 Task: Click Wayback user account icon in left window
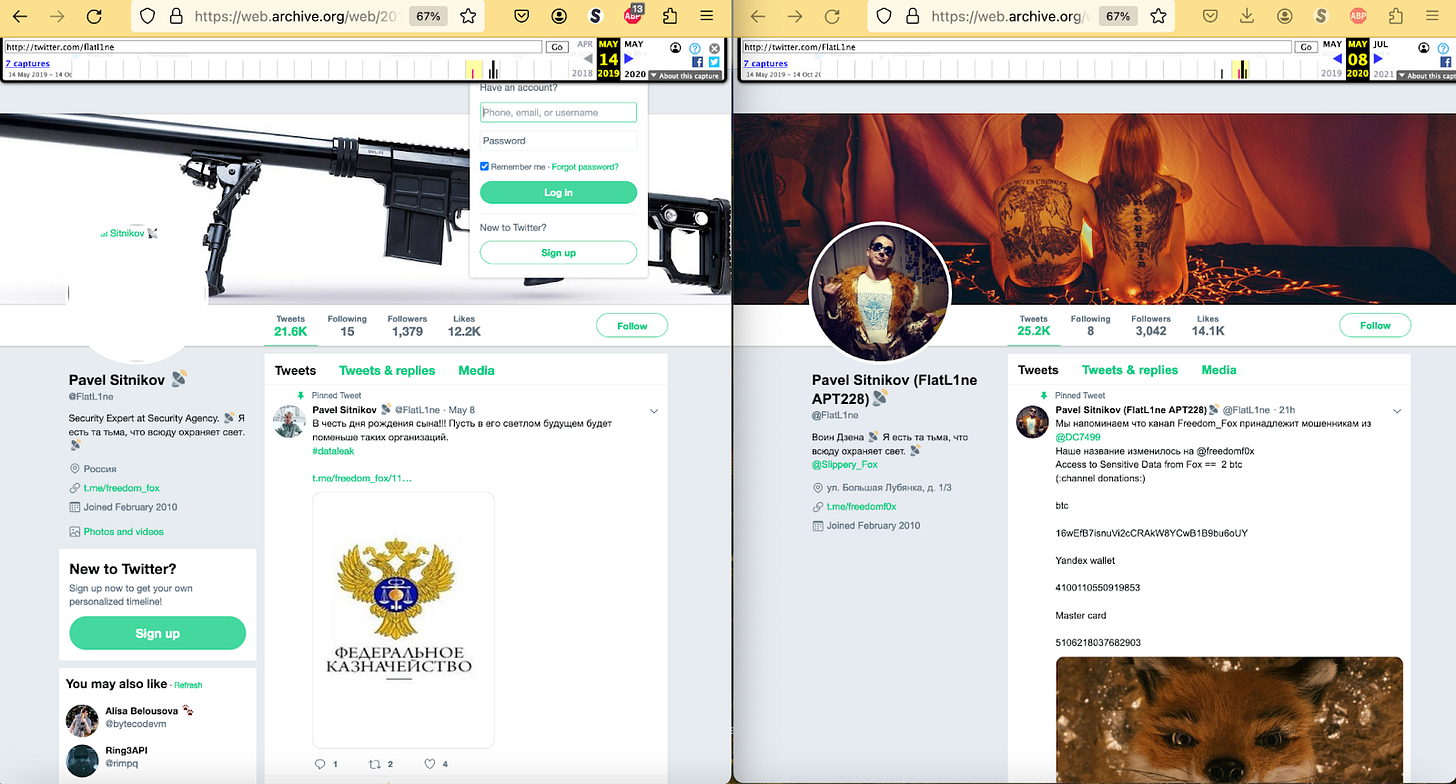tap(677, 48)
